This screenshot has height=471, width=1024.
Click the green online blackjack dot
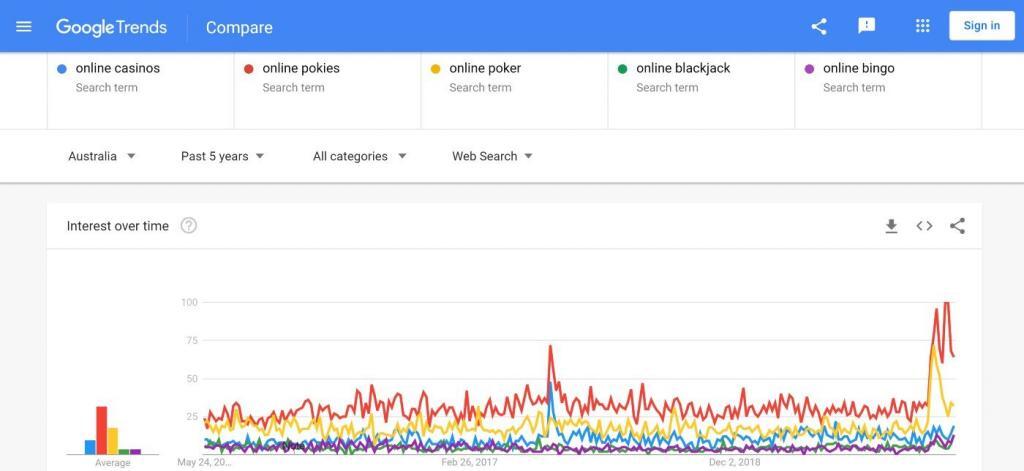pyautogui.click(x=622, y=69)
